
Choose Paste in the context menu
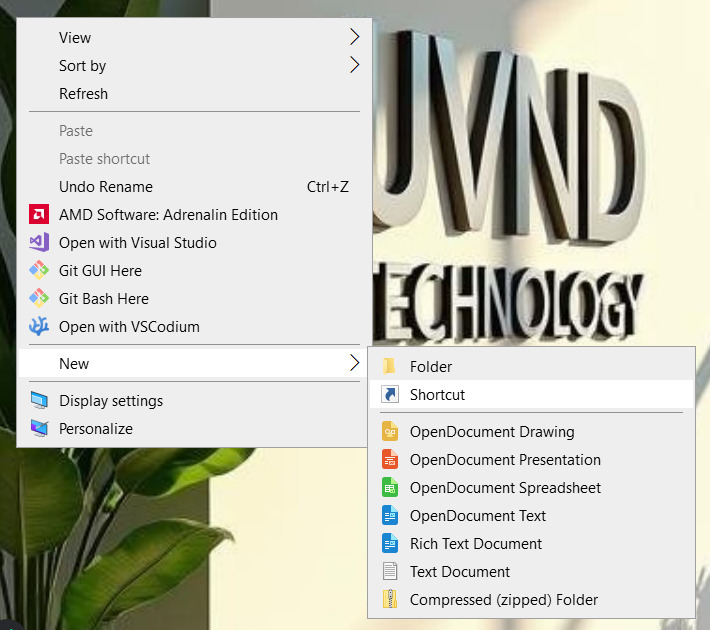(x=194, y=130)
